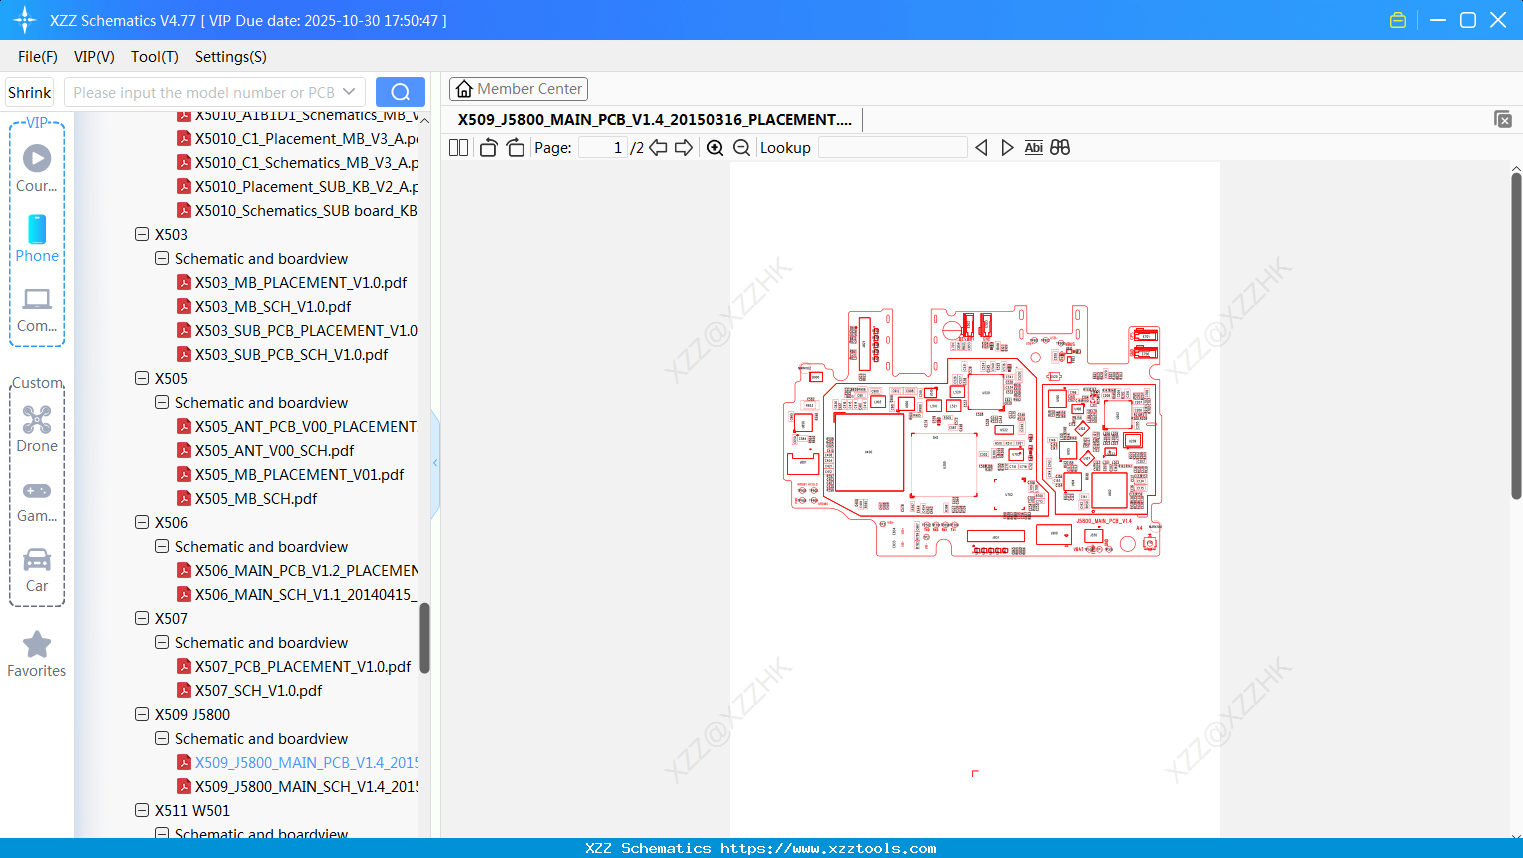Rotate the schematic page clockwise
The image size is (1523, 858).
pos(514,147)
